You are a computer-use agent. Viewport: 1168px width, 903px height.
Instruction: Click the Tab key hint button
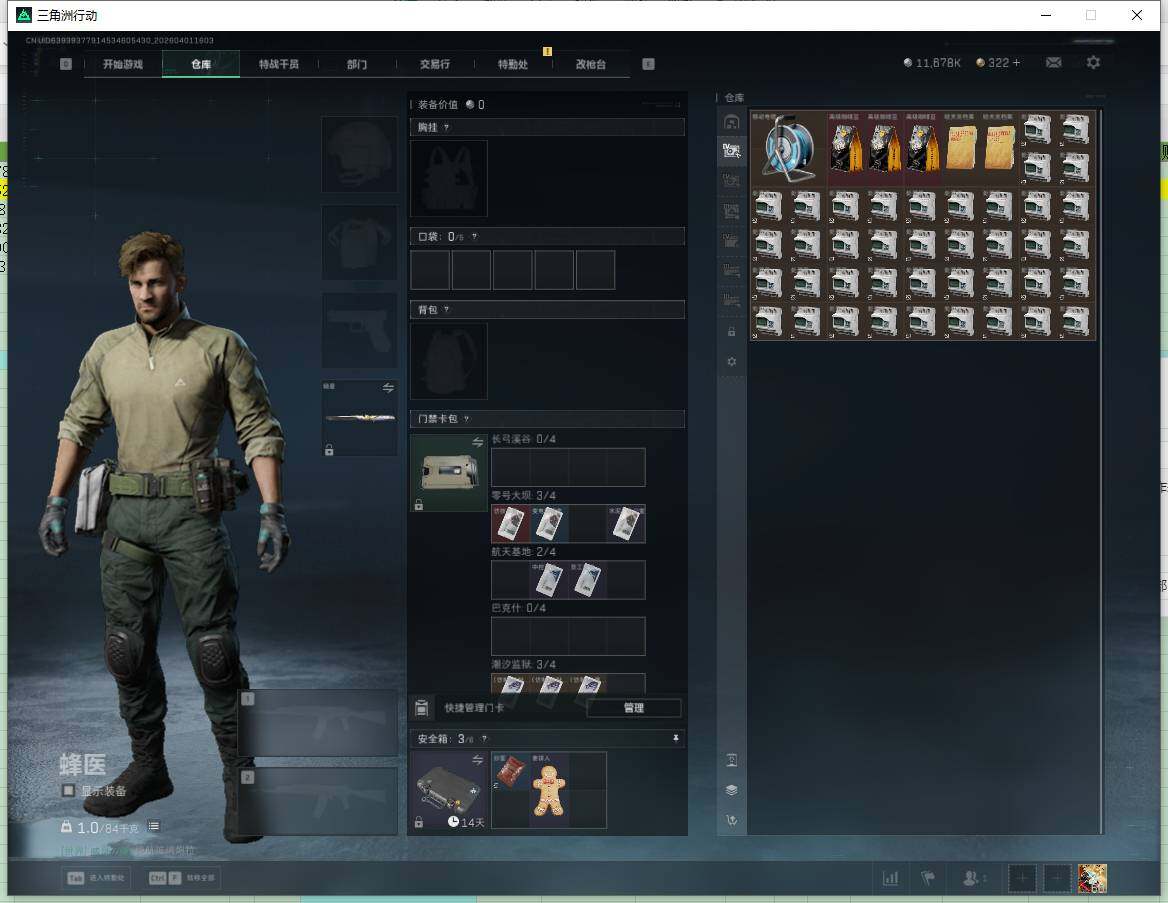click(98, 878)
